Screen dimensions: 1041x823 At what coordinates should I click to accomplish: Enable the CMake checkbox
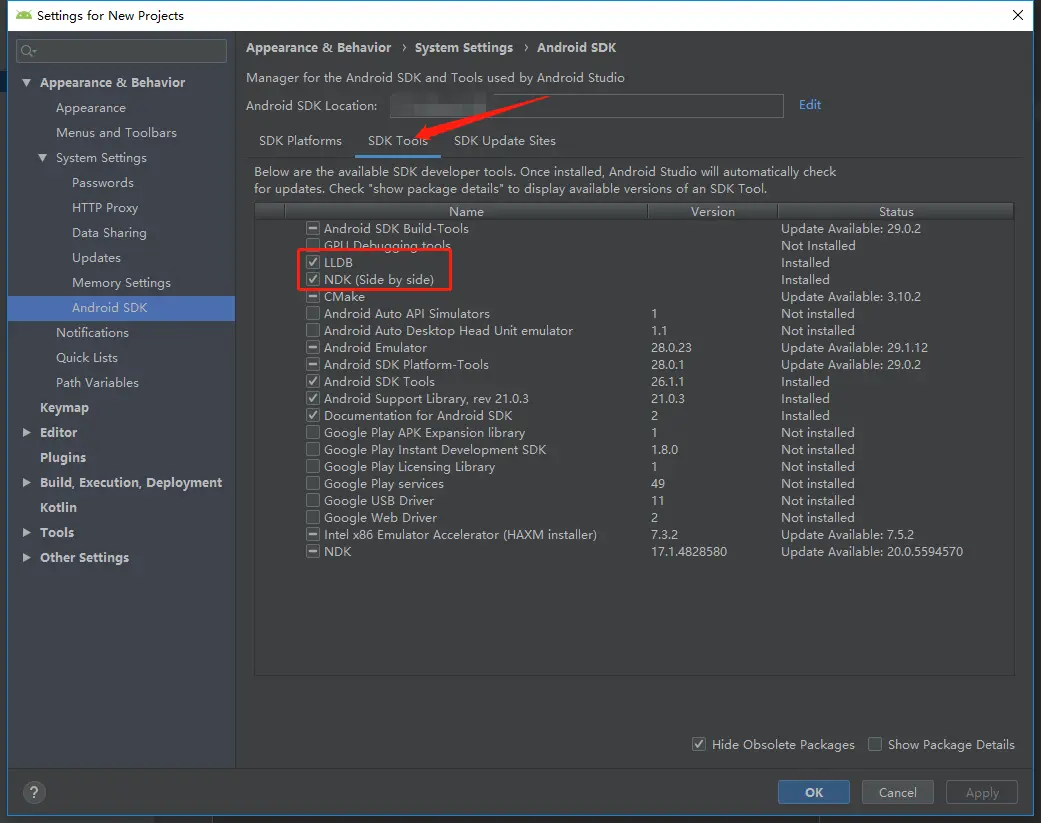(313, 297)
